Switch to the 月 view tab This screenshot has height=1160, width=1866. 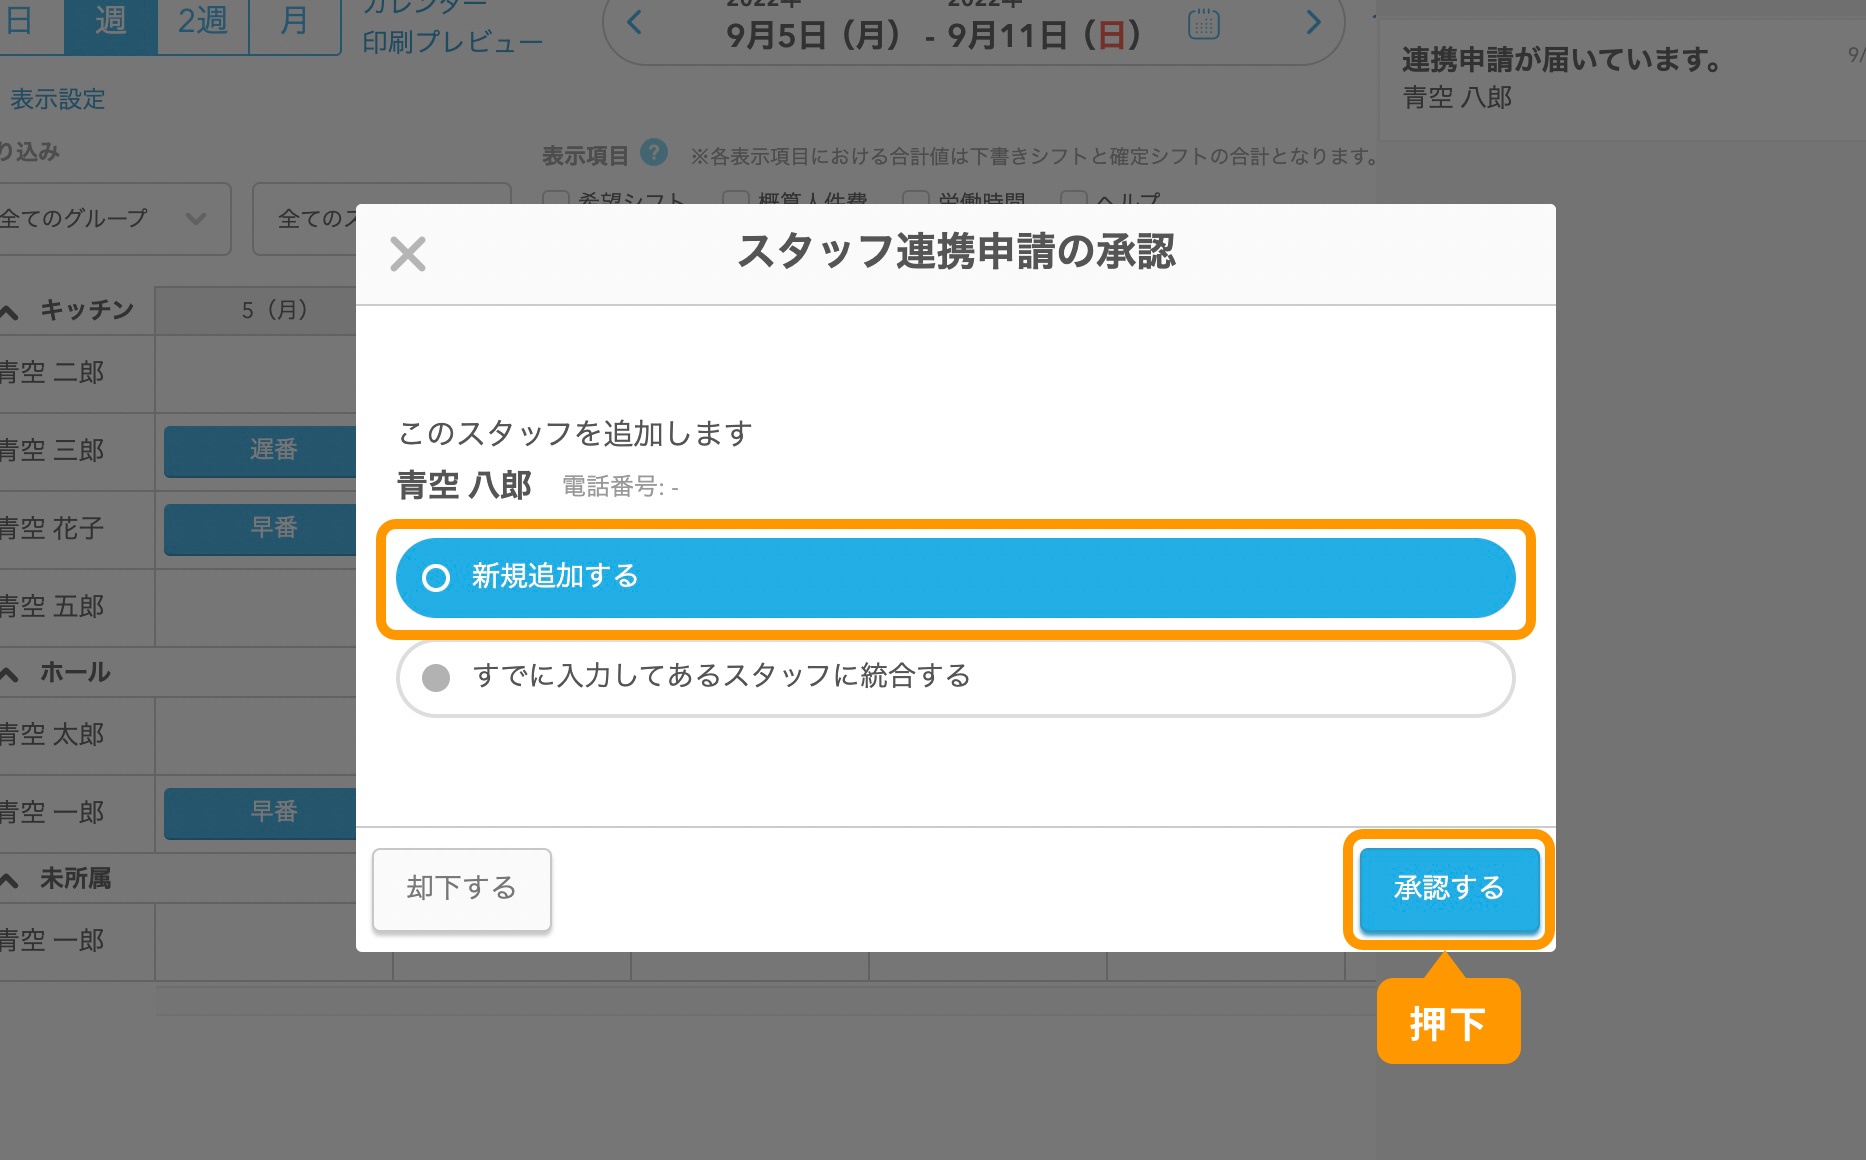[294, 22]
